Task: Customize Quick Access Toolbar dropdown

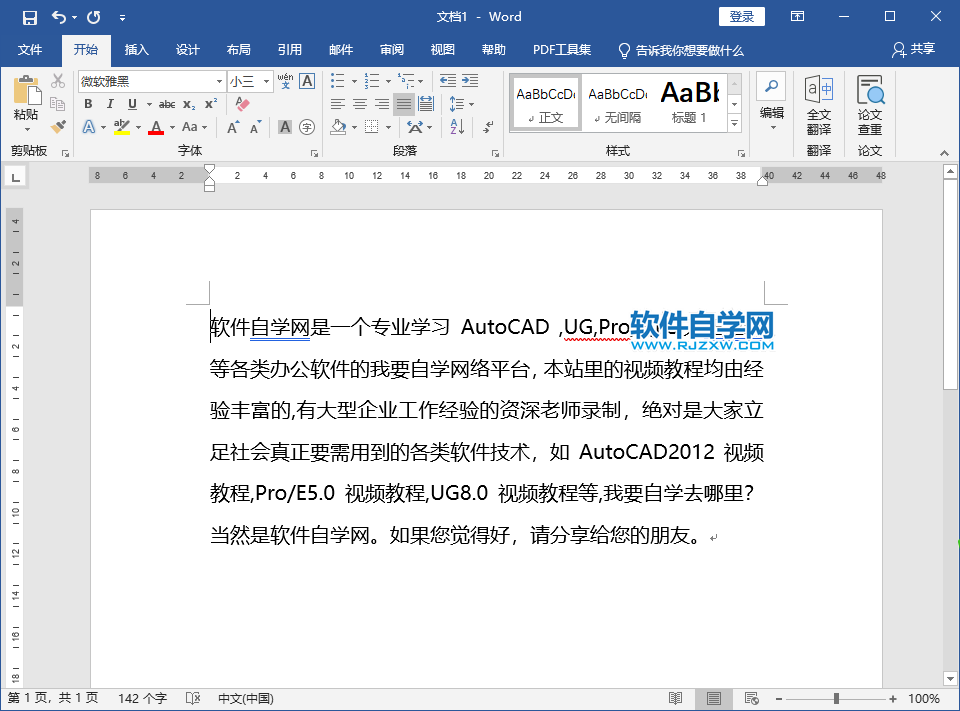Action: coord(122,18)
